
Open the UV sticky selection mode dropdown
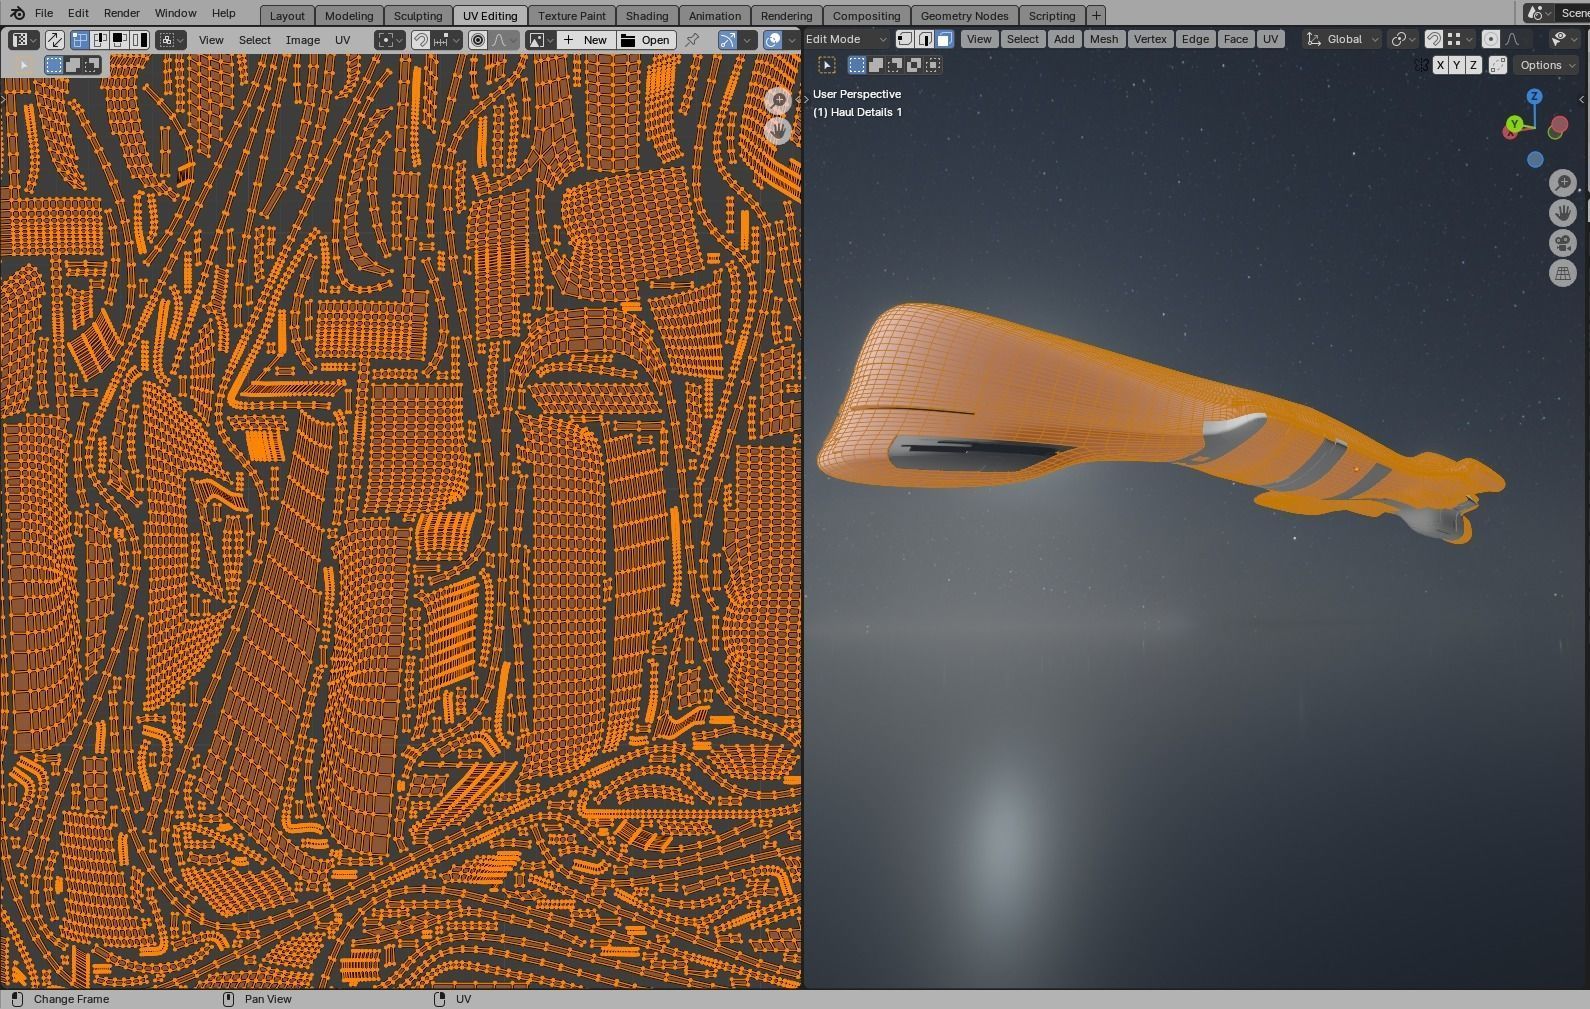(171, 40)
